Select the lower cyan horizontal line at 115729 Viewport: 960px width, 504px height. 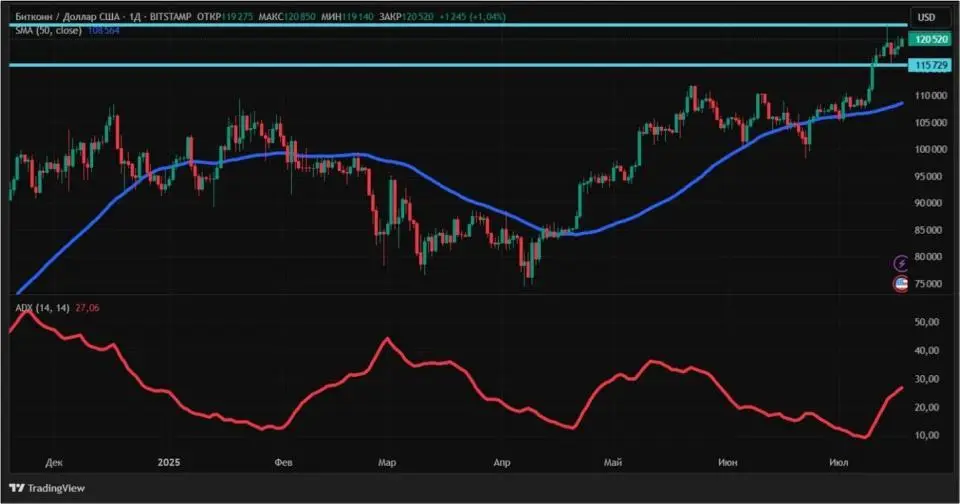pos(458,65)
